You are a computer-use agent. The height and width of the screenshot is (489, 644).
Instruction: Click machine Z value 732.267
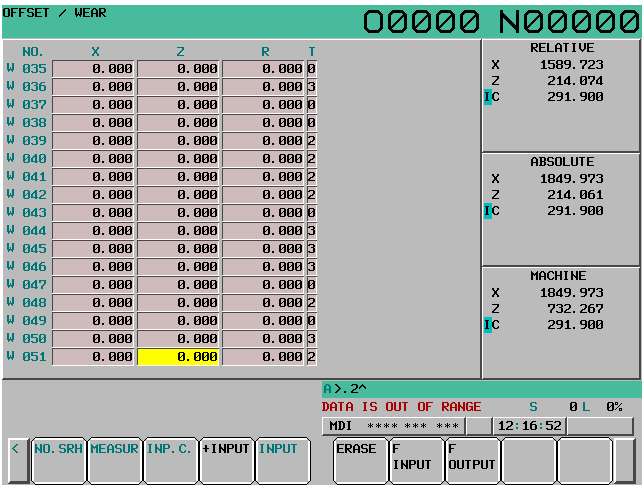tap(575, 309)
